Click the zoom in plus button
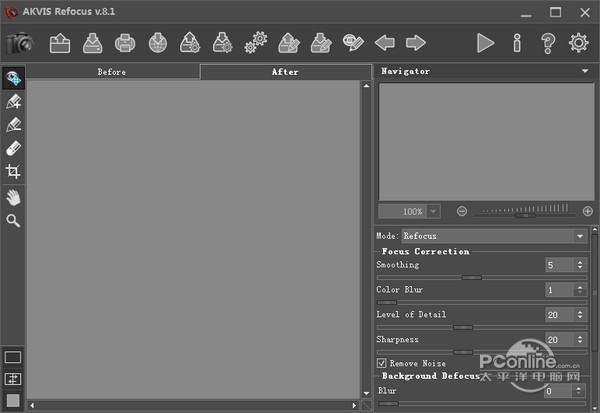This screenshot has width=600, height=413. [588, 211]
